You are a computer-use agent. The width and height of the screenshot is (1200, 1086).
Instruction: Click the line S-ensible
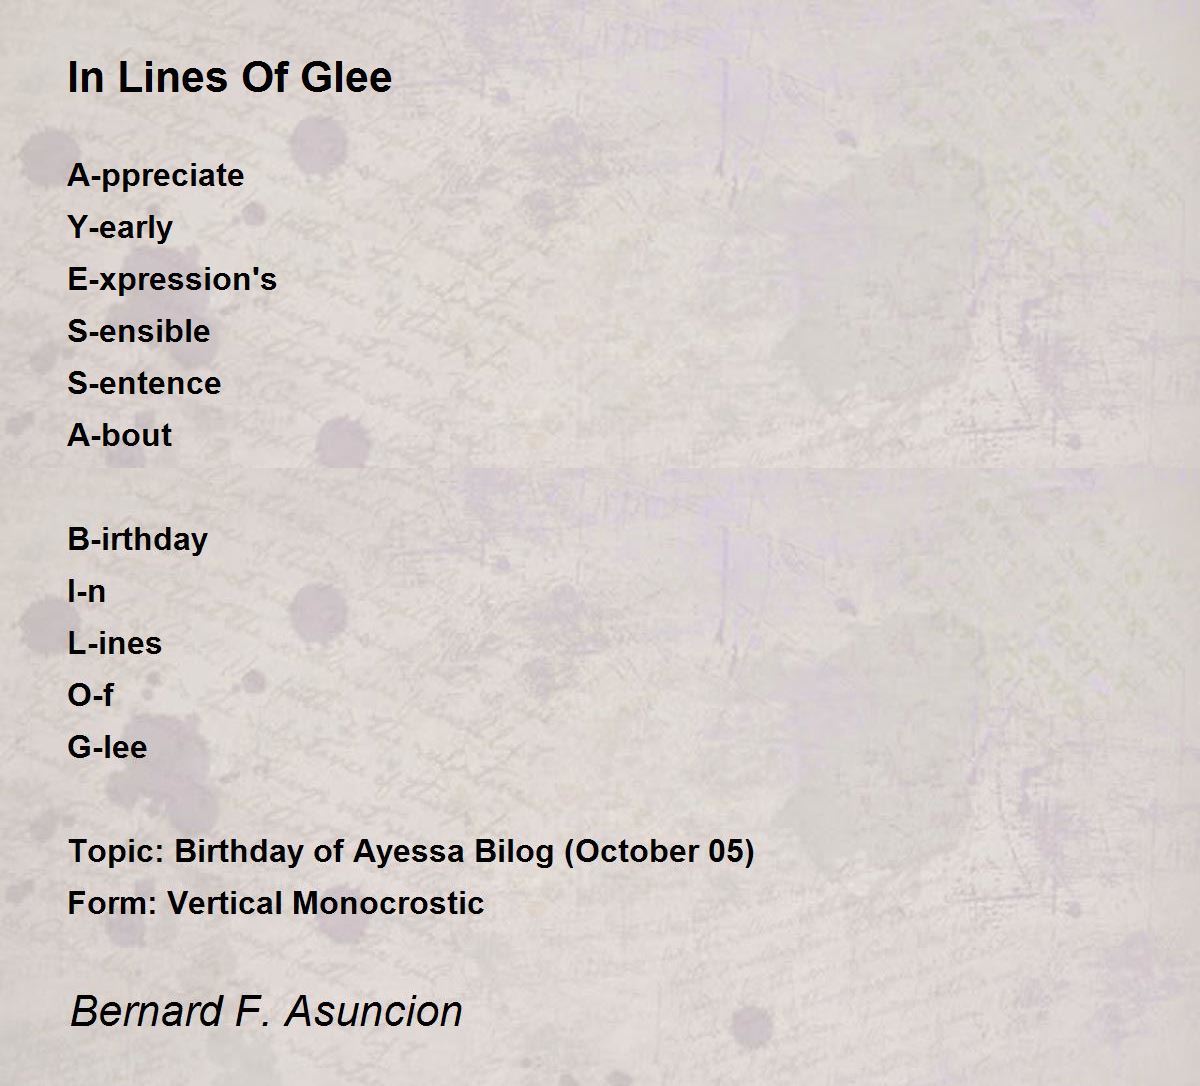coord(139,331)
